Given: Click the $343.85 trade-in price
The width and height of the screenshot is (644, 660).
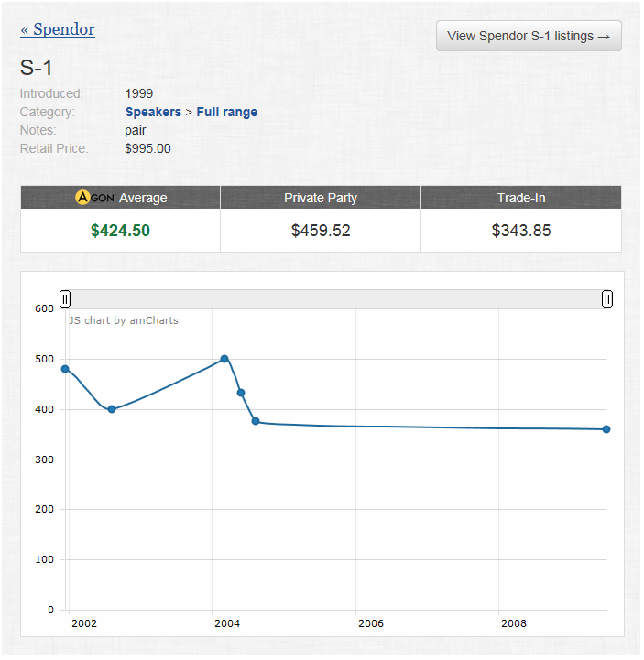Looking at the screenshot, I should (521, 230).
